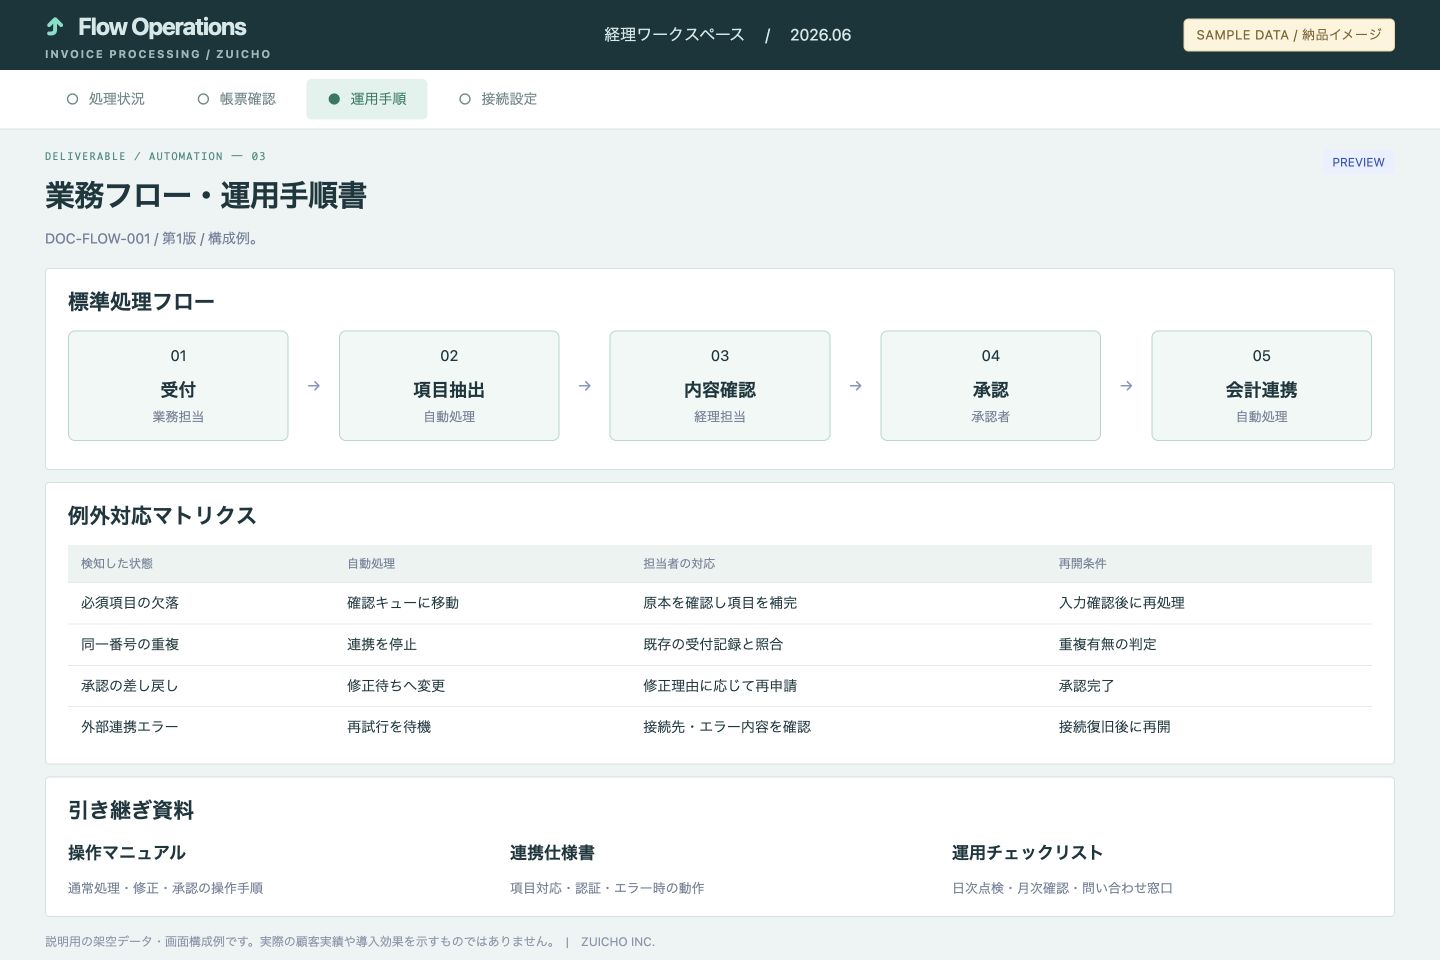Screen dimensions: 1440x960
Task: Click the 修正理由に応じて再申請 cell
Action: [x=720, y=686]
